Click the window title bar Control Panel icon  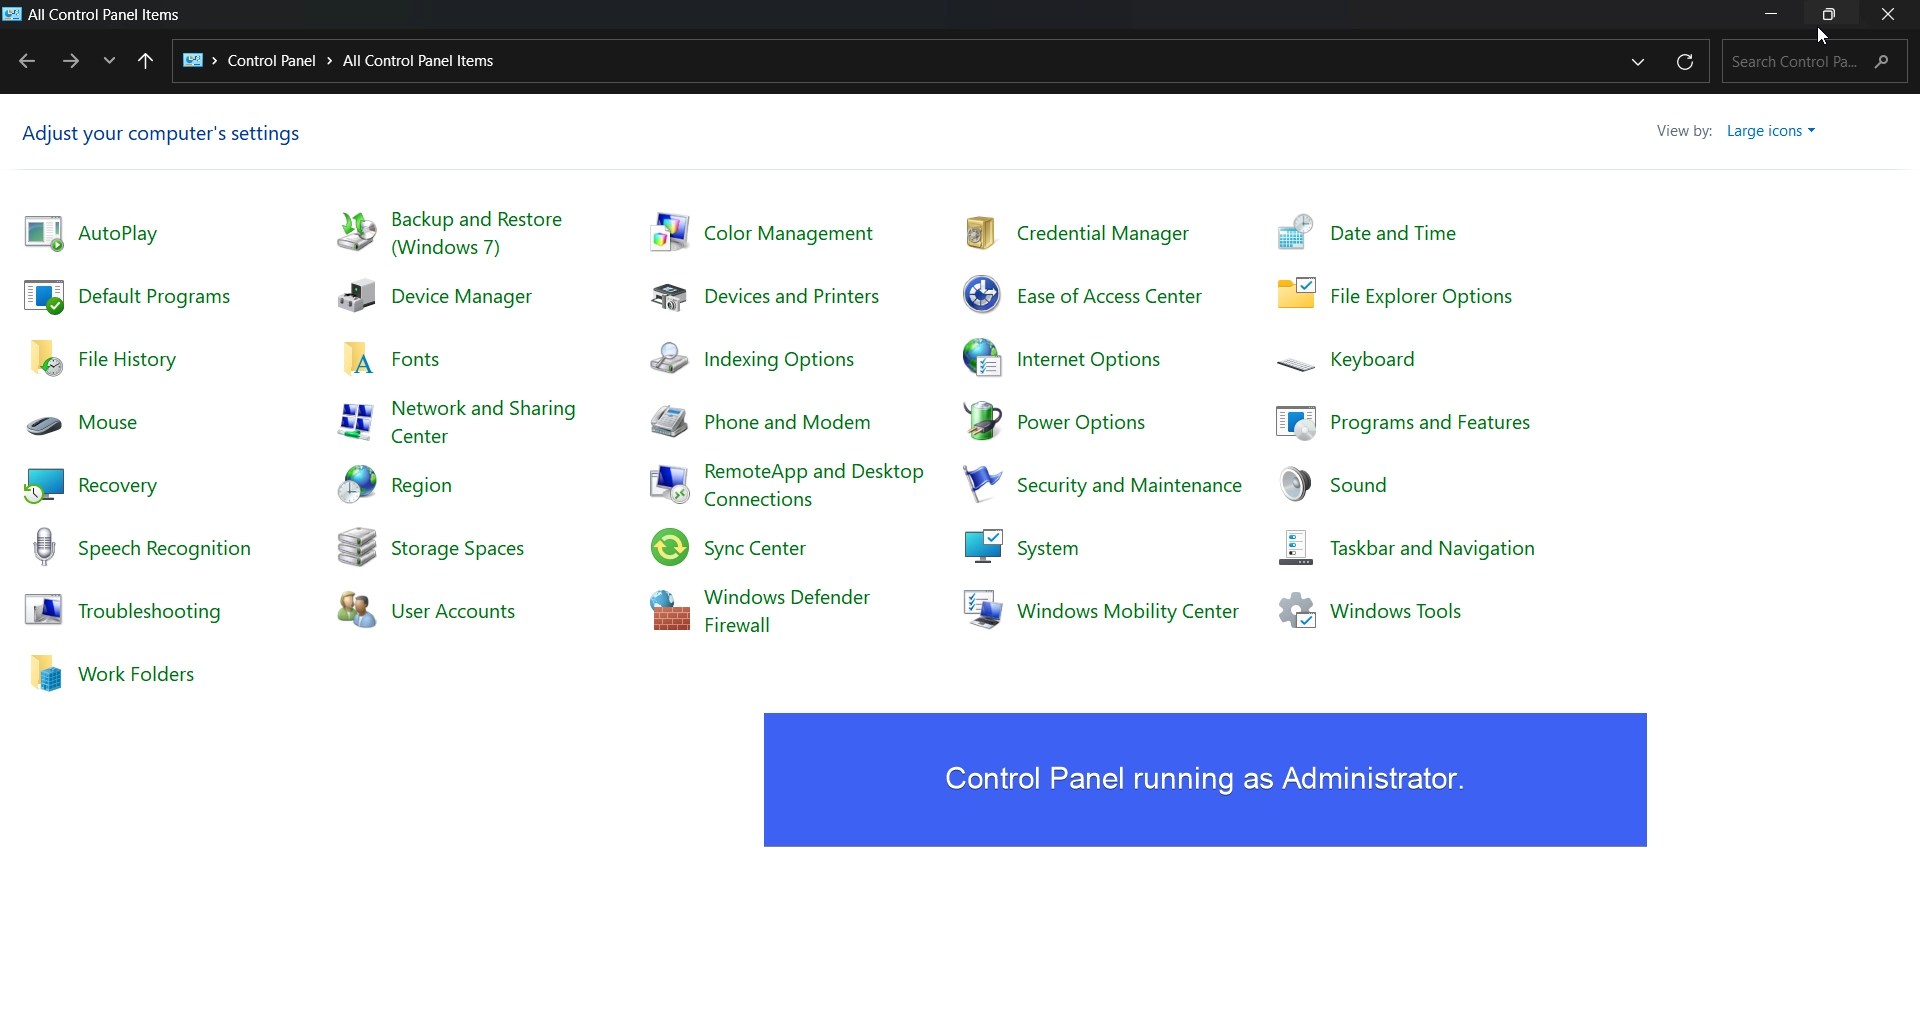point(12,15)
